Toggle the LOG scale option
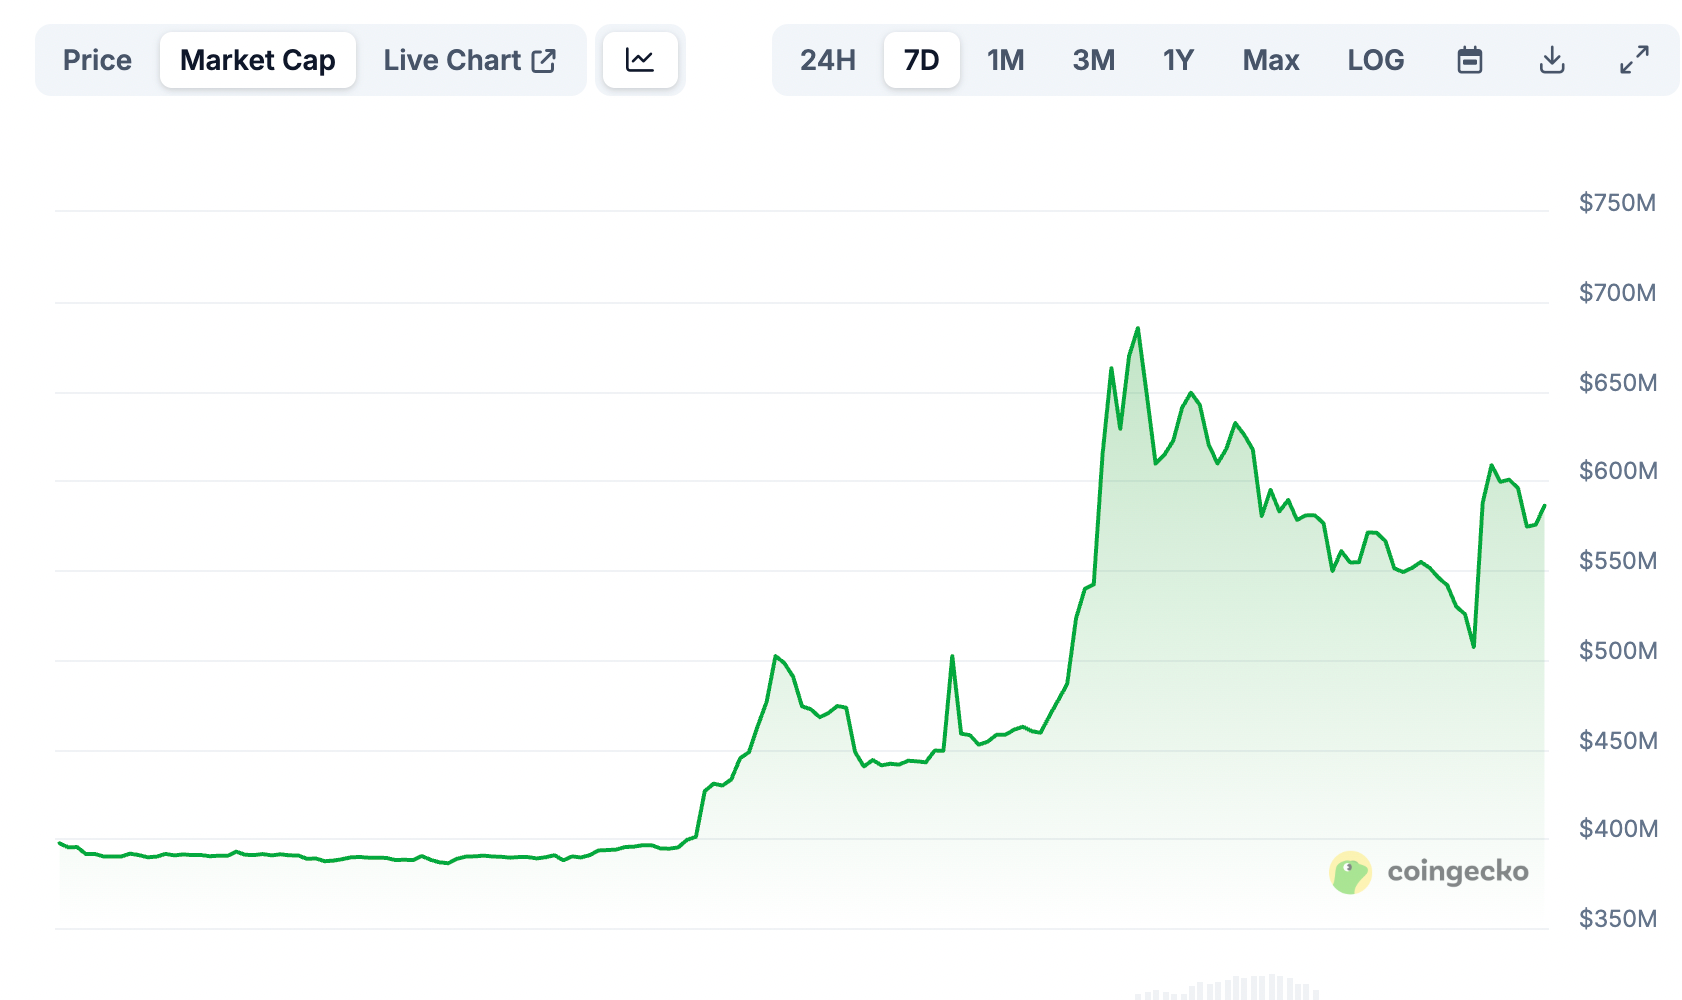 pyautogui.click(x=1376, y=60)
